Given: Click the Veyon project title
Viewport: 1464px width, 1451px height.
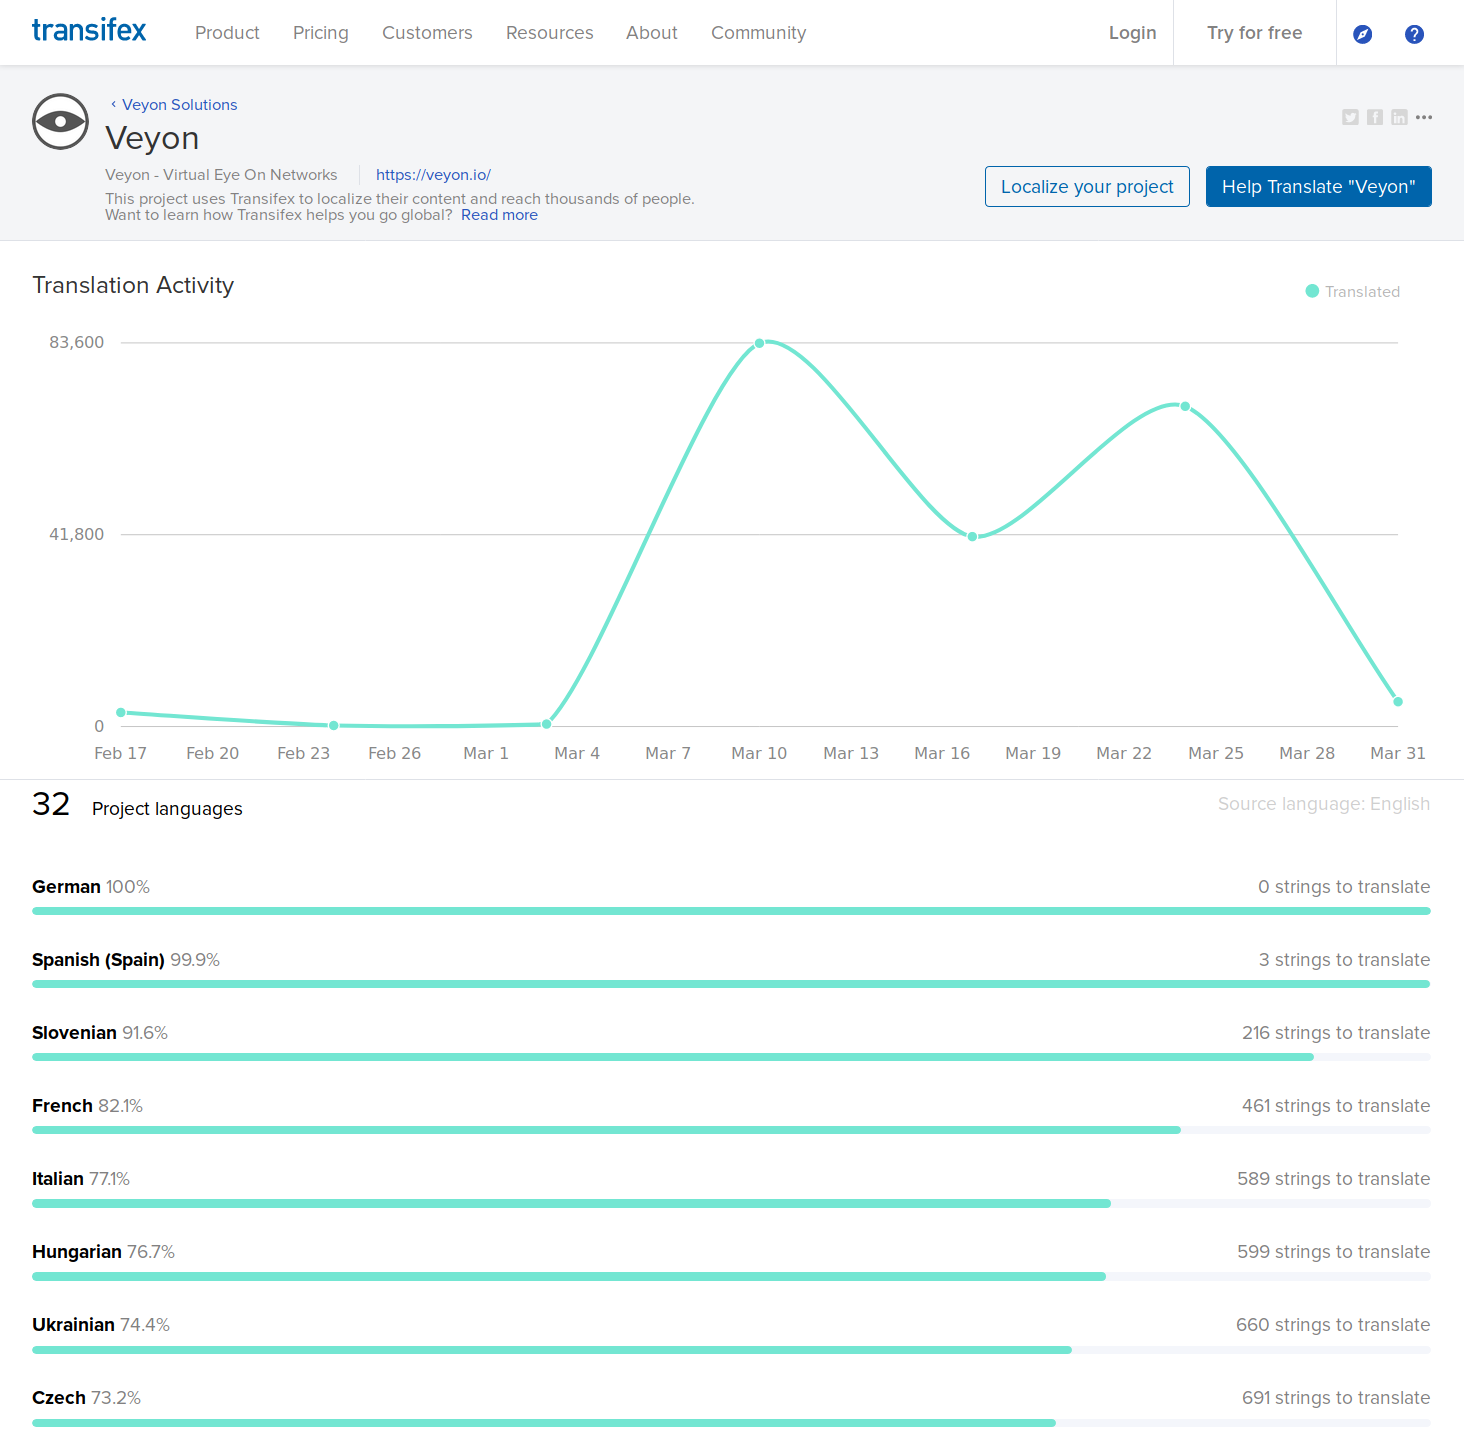Looking at the screenshot, I should coord(152,139).
